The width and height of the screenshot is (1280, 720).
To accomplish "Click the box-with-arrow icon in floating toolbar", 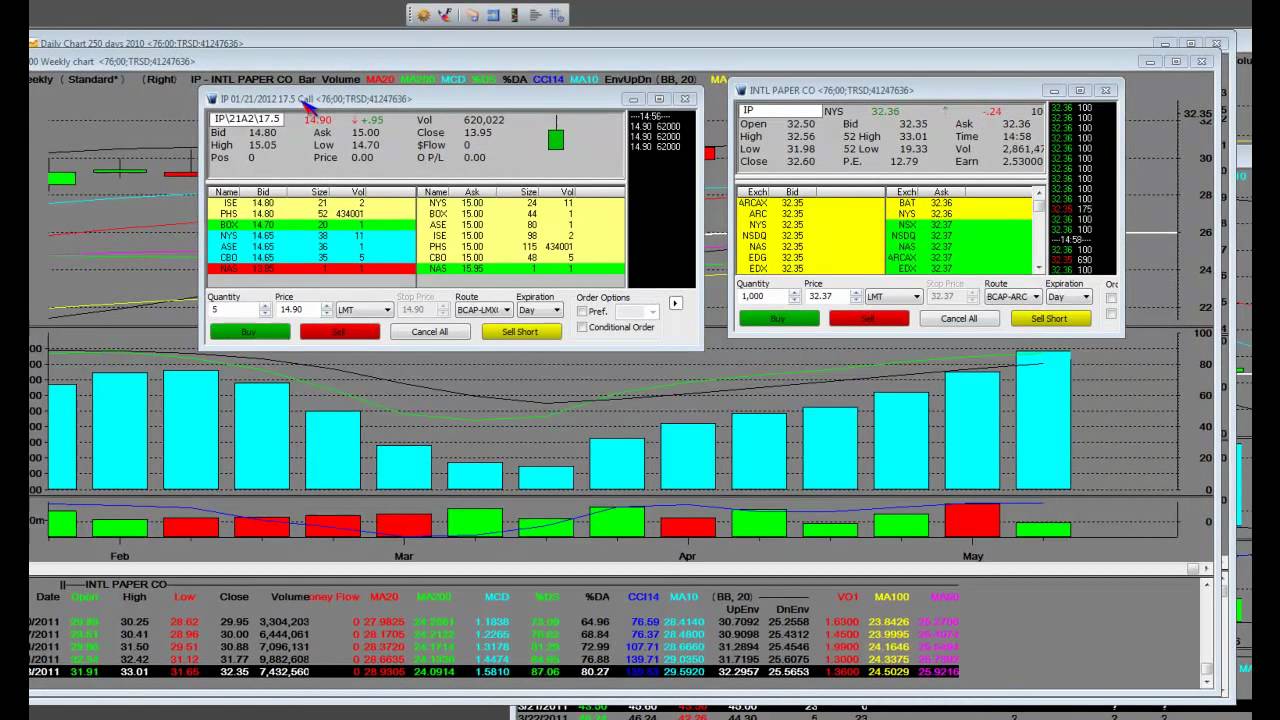I will (472, 15).
